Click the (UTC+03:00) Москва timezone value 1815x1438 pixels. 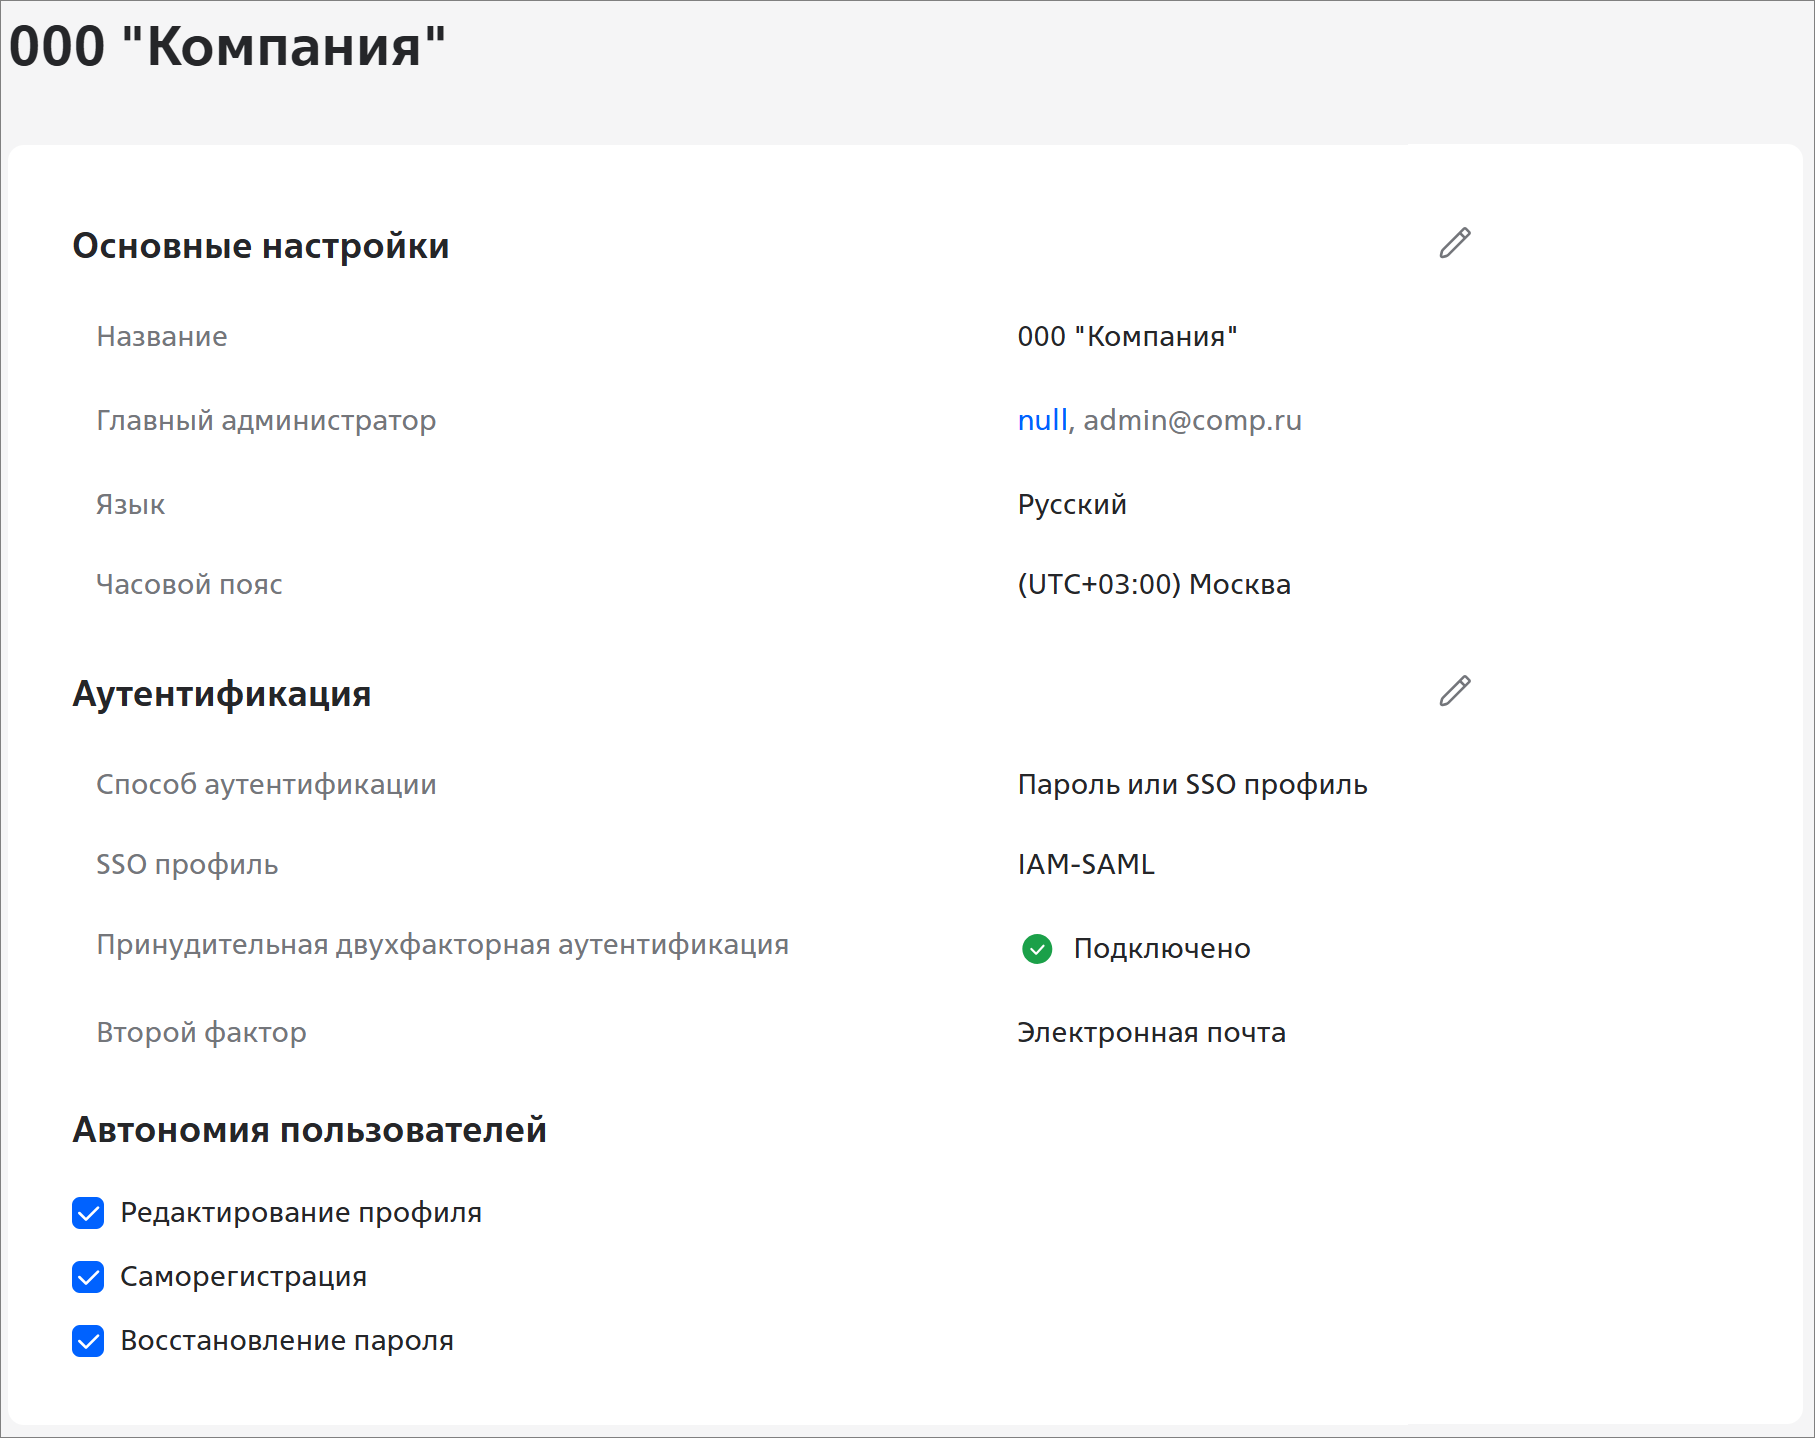[x=1153, y=585]
